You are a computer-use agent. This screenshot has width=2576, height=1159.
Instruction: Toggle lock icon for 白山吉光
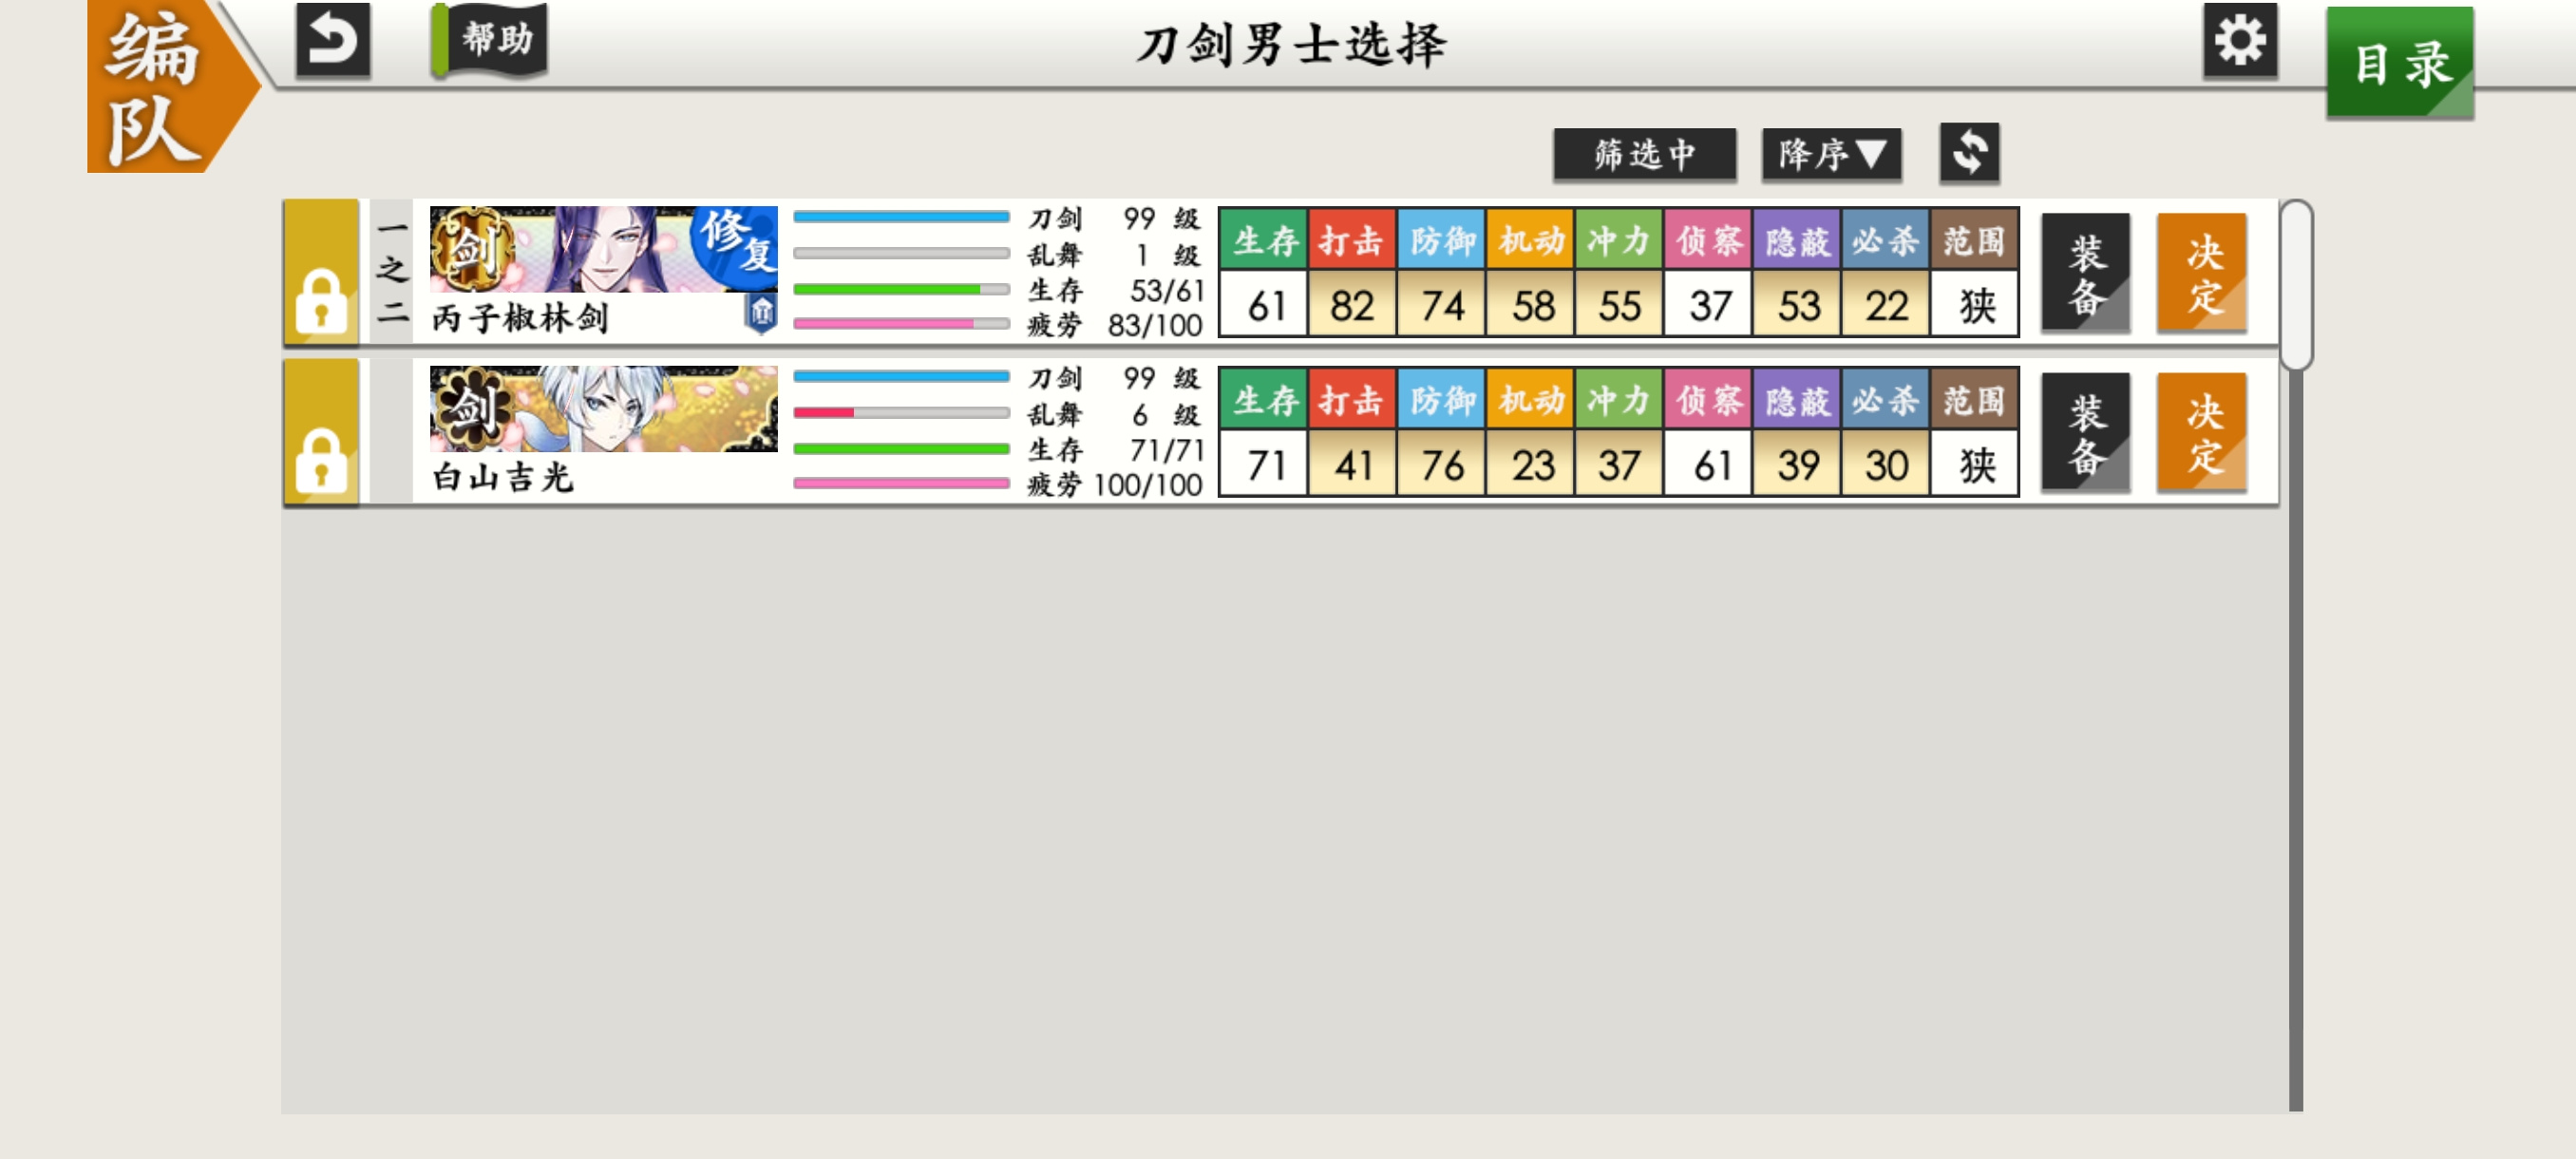321,432
